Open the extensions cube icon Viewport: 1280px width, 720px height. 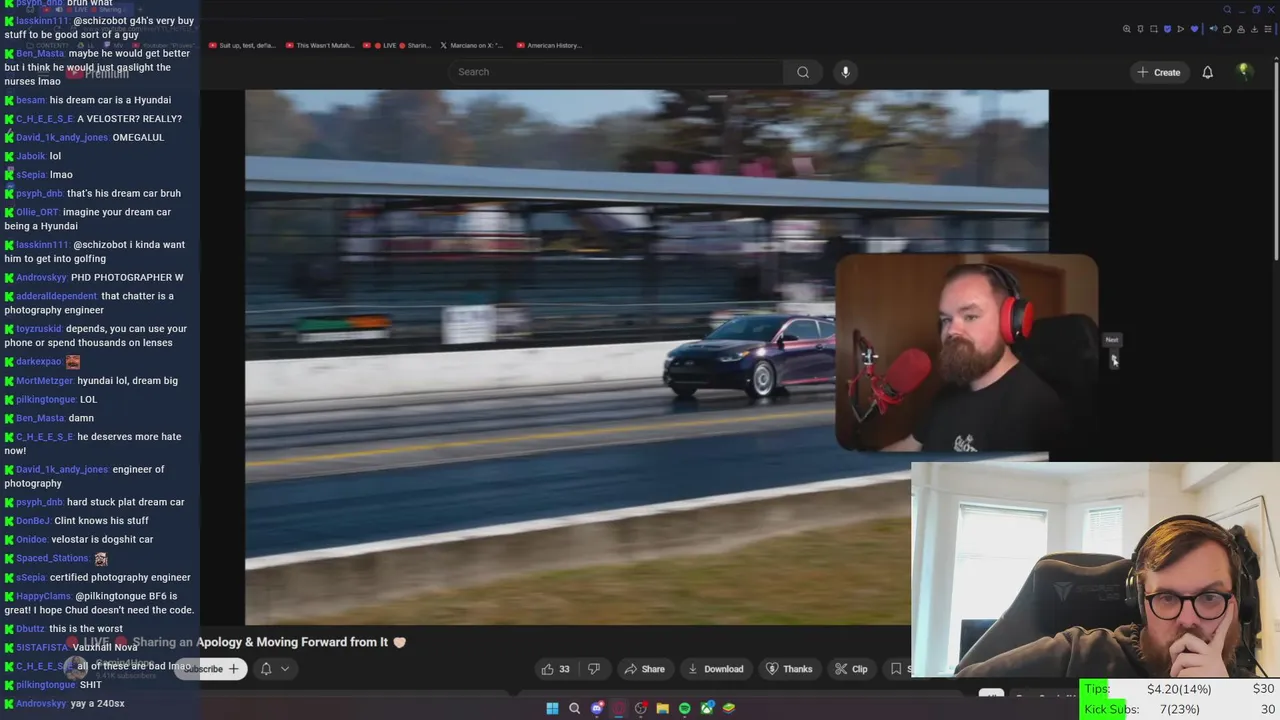[x=1227, y=29]
